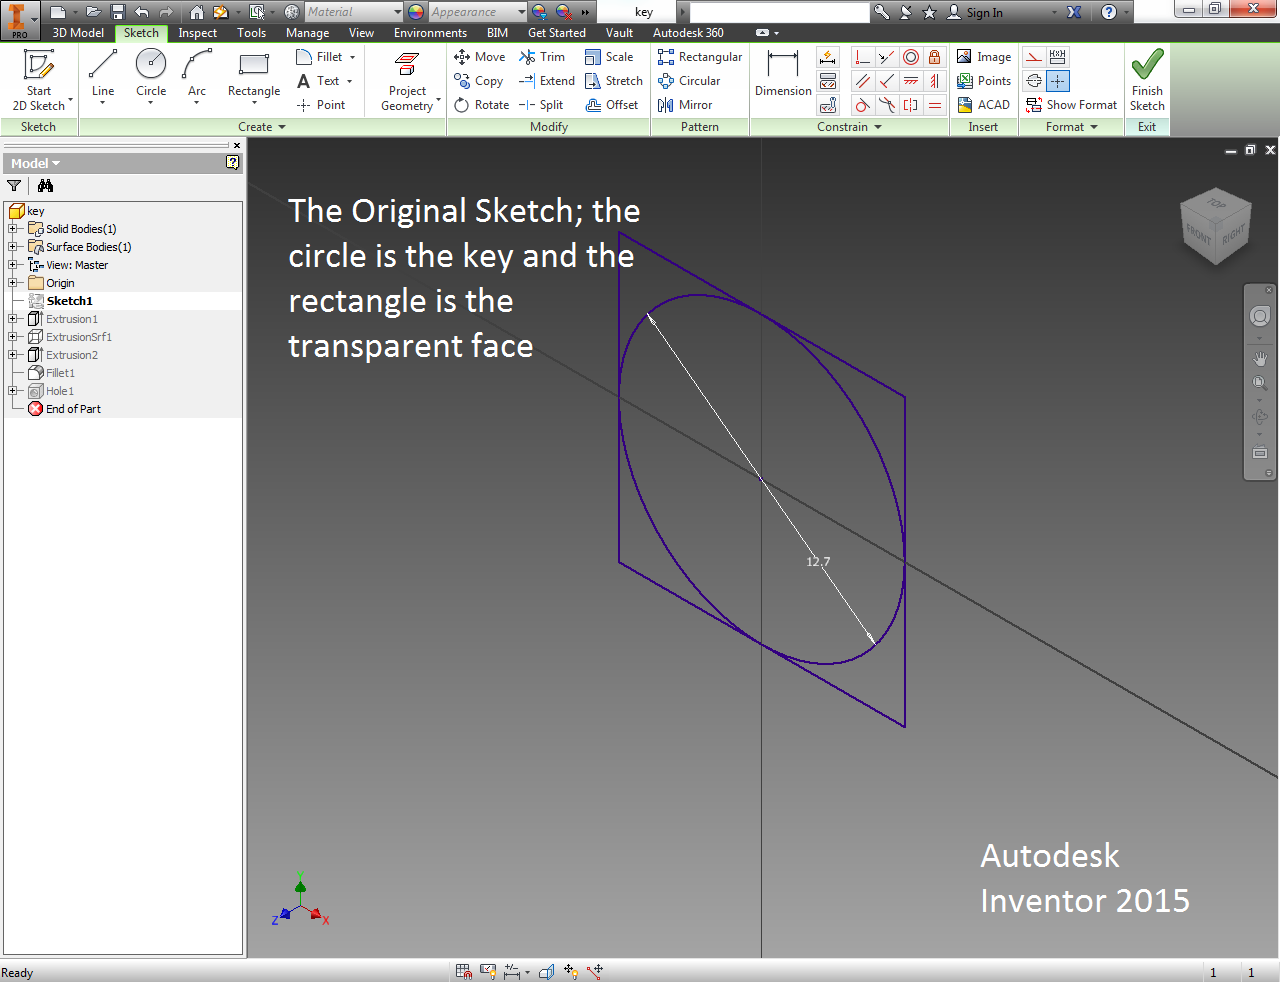The height and width of the screenshot is (982, 1280).
Task: Apply Concentric constraint icon
Action: tap(911, 57)
